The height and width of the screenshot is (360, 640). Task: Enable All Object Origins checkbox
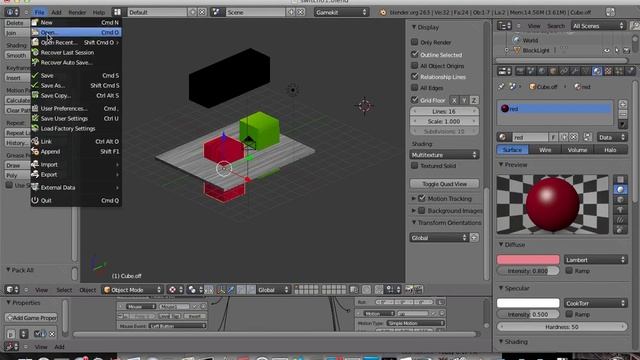pos(414,65)
